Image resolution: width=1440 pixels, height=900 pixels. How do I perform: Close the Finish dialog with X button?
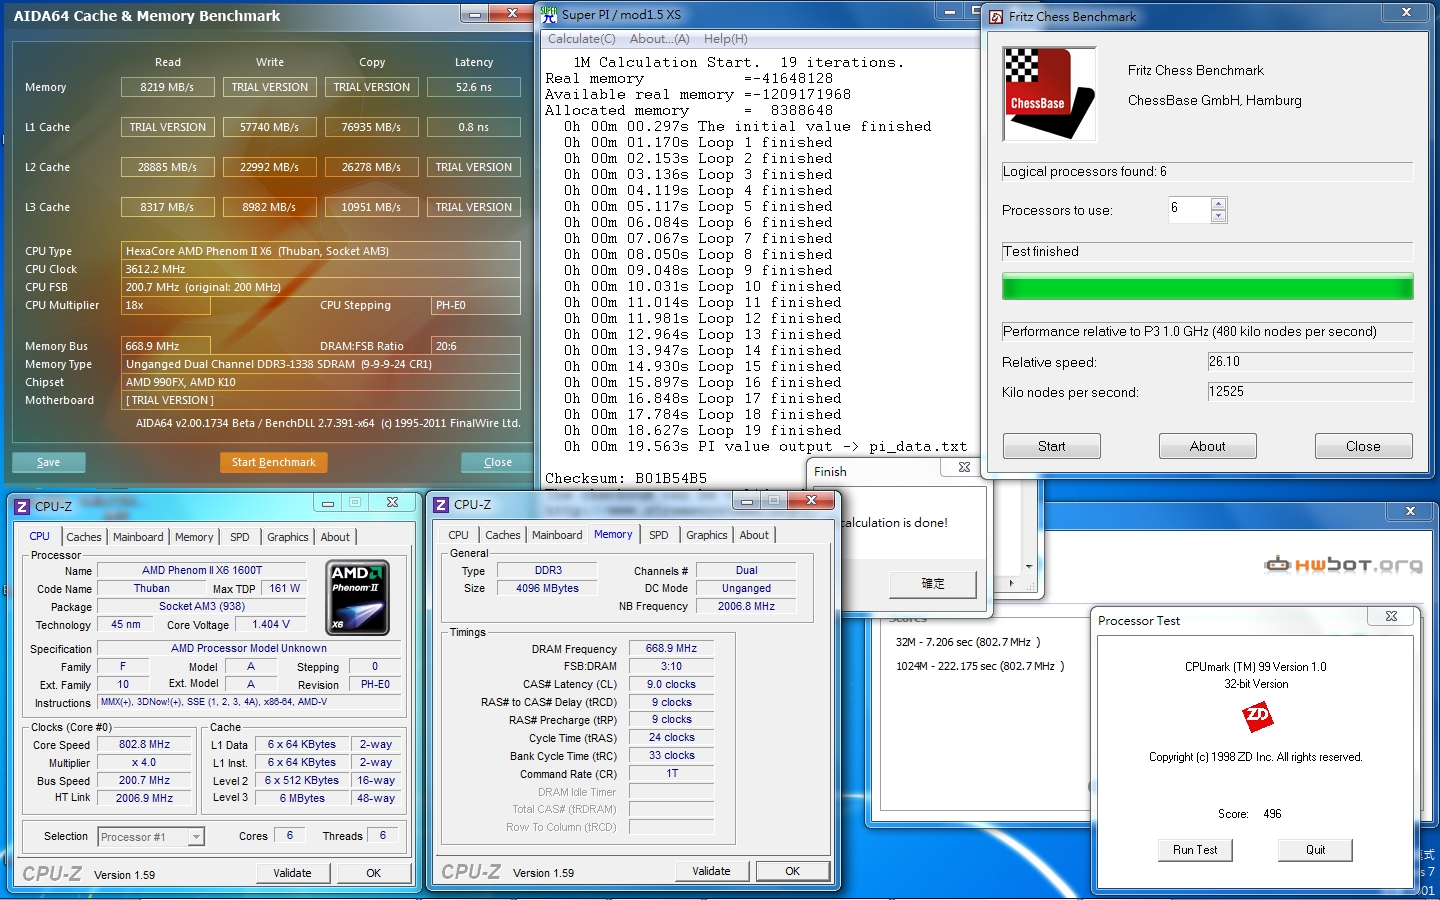pyautogui.click(x=964, y=467)
